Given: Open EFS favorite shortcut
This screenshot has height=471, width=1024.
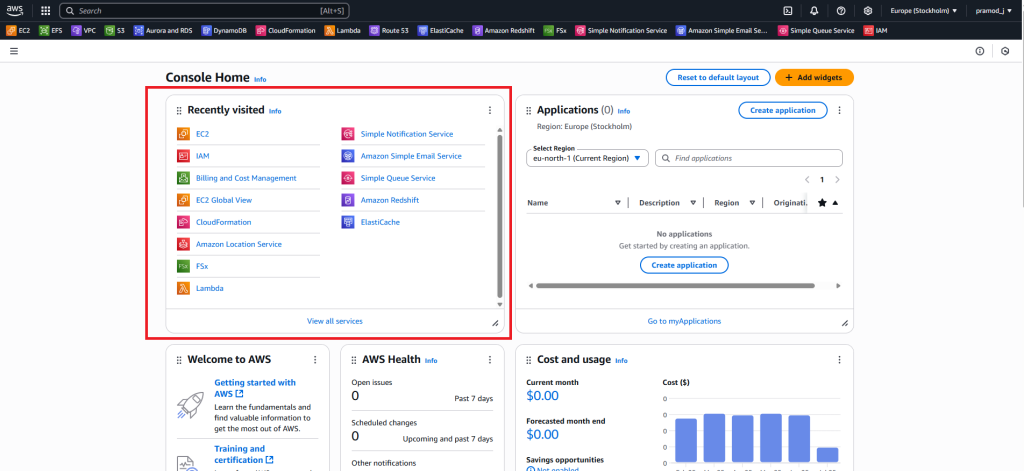Looking at the screenshot, I should [x=51, y=30].
